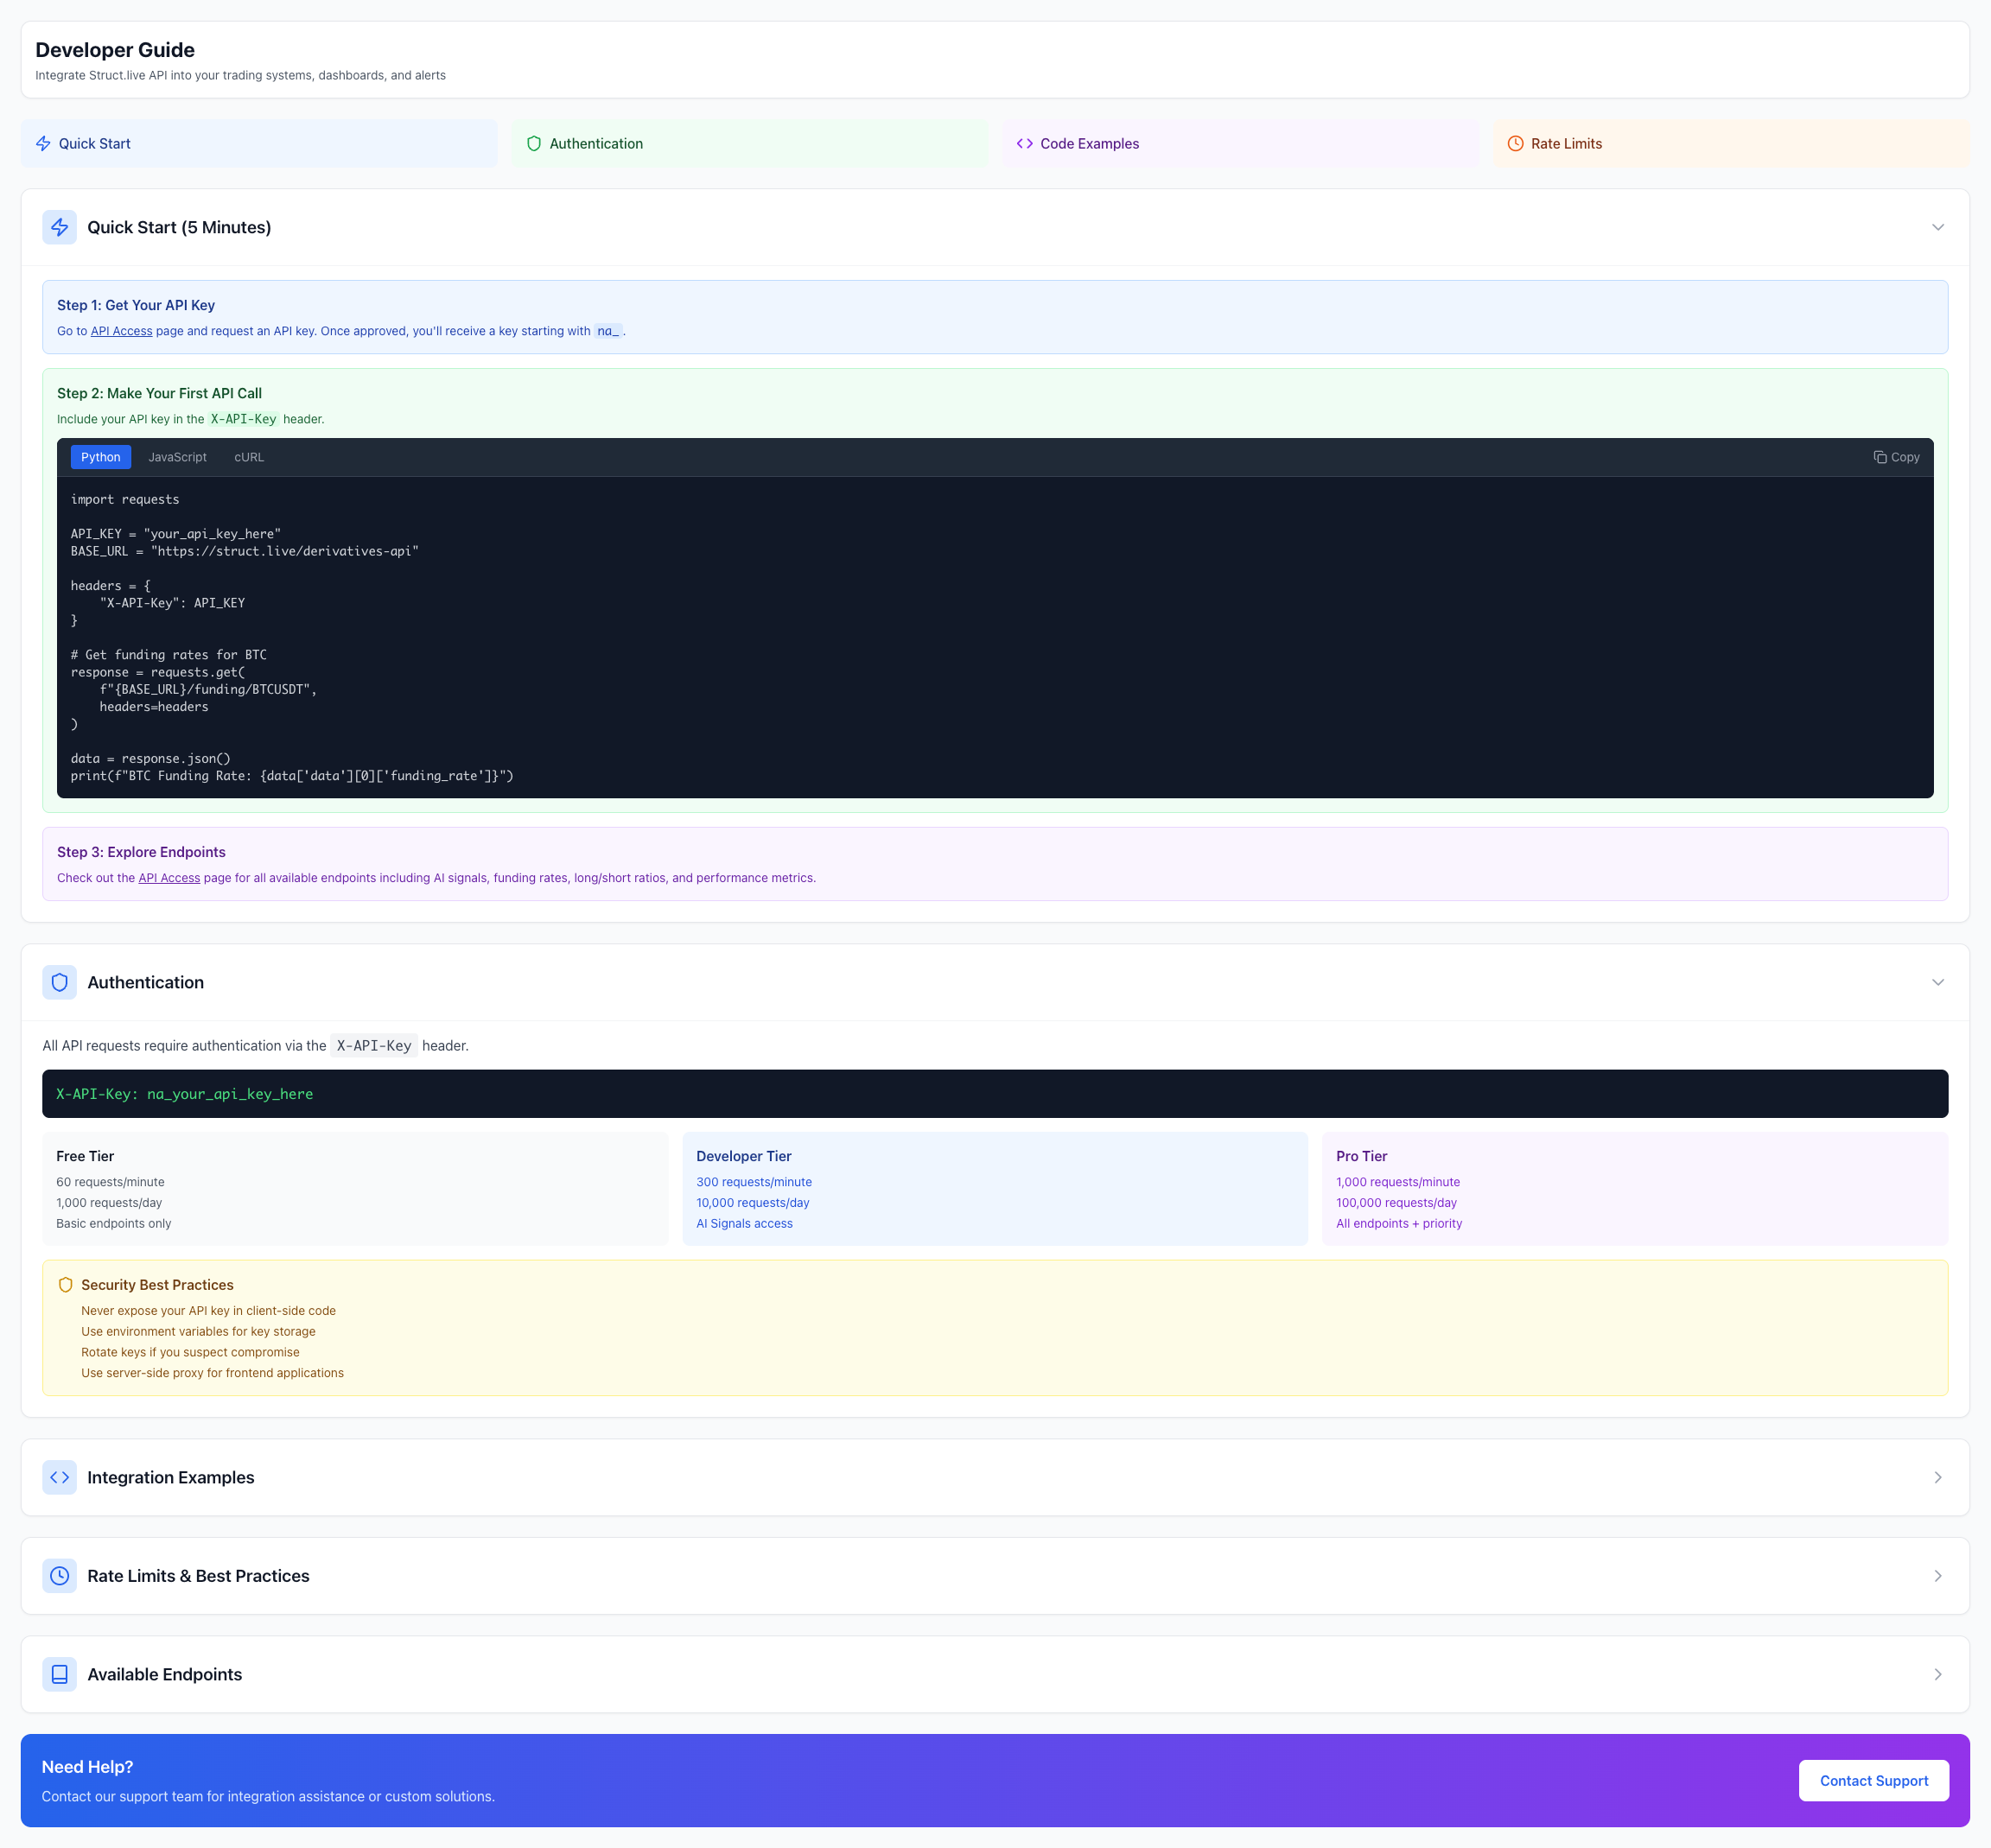1991x1848 pixels.
Task: Open API Access link in Step 1
Action: click(121, 331)
